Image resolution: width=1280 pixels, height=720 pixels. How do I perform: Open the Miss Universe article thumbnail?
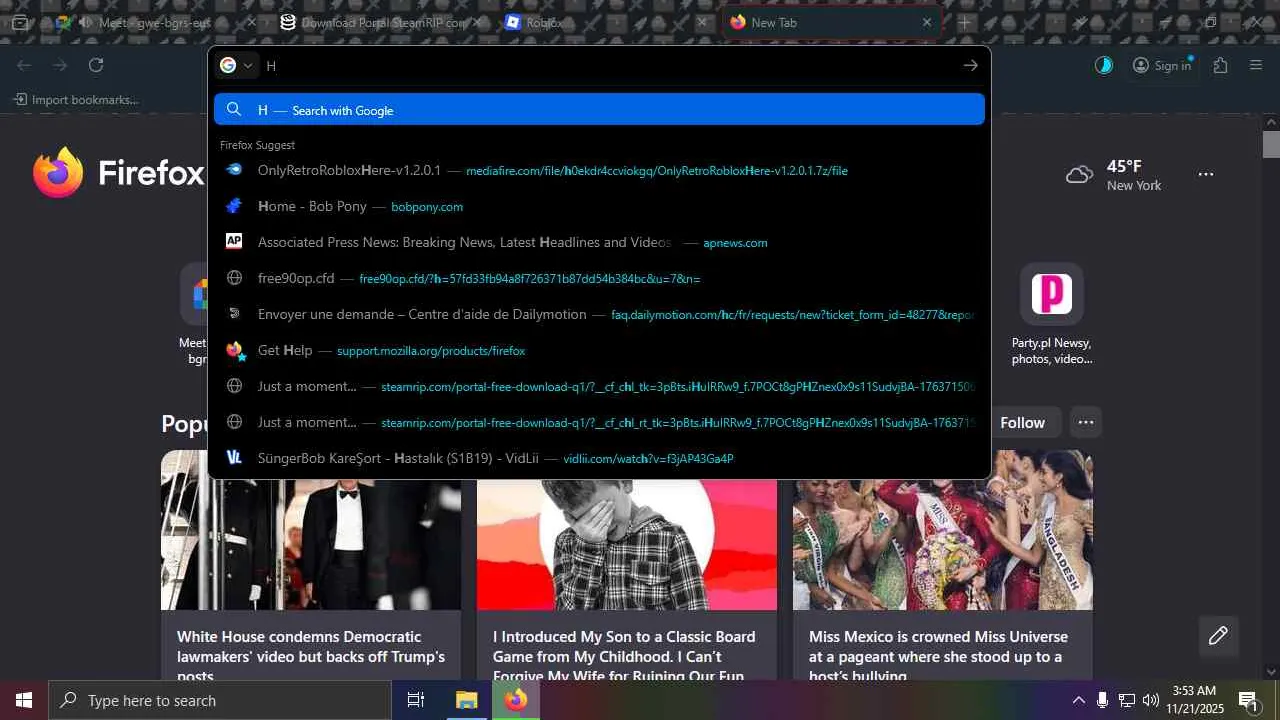click(x=943, y=530)
